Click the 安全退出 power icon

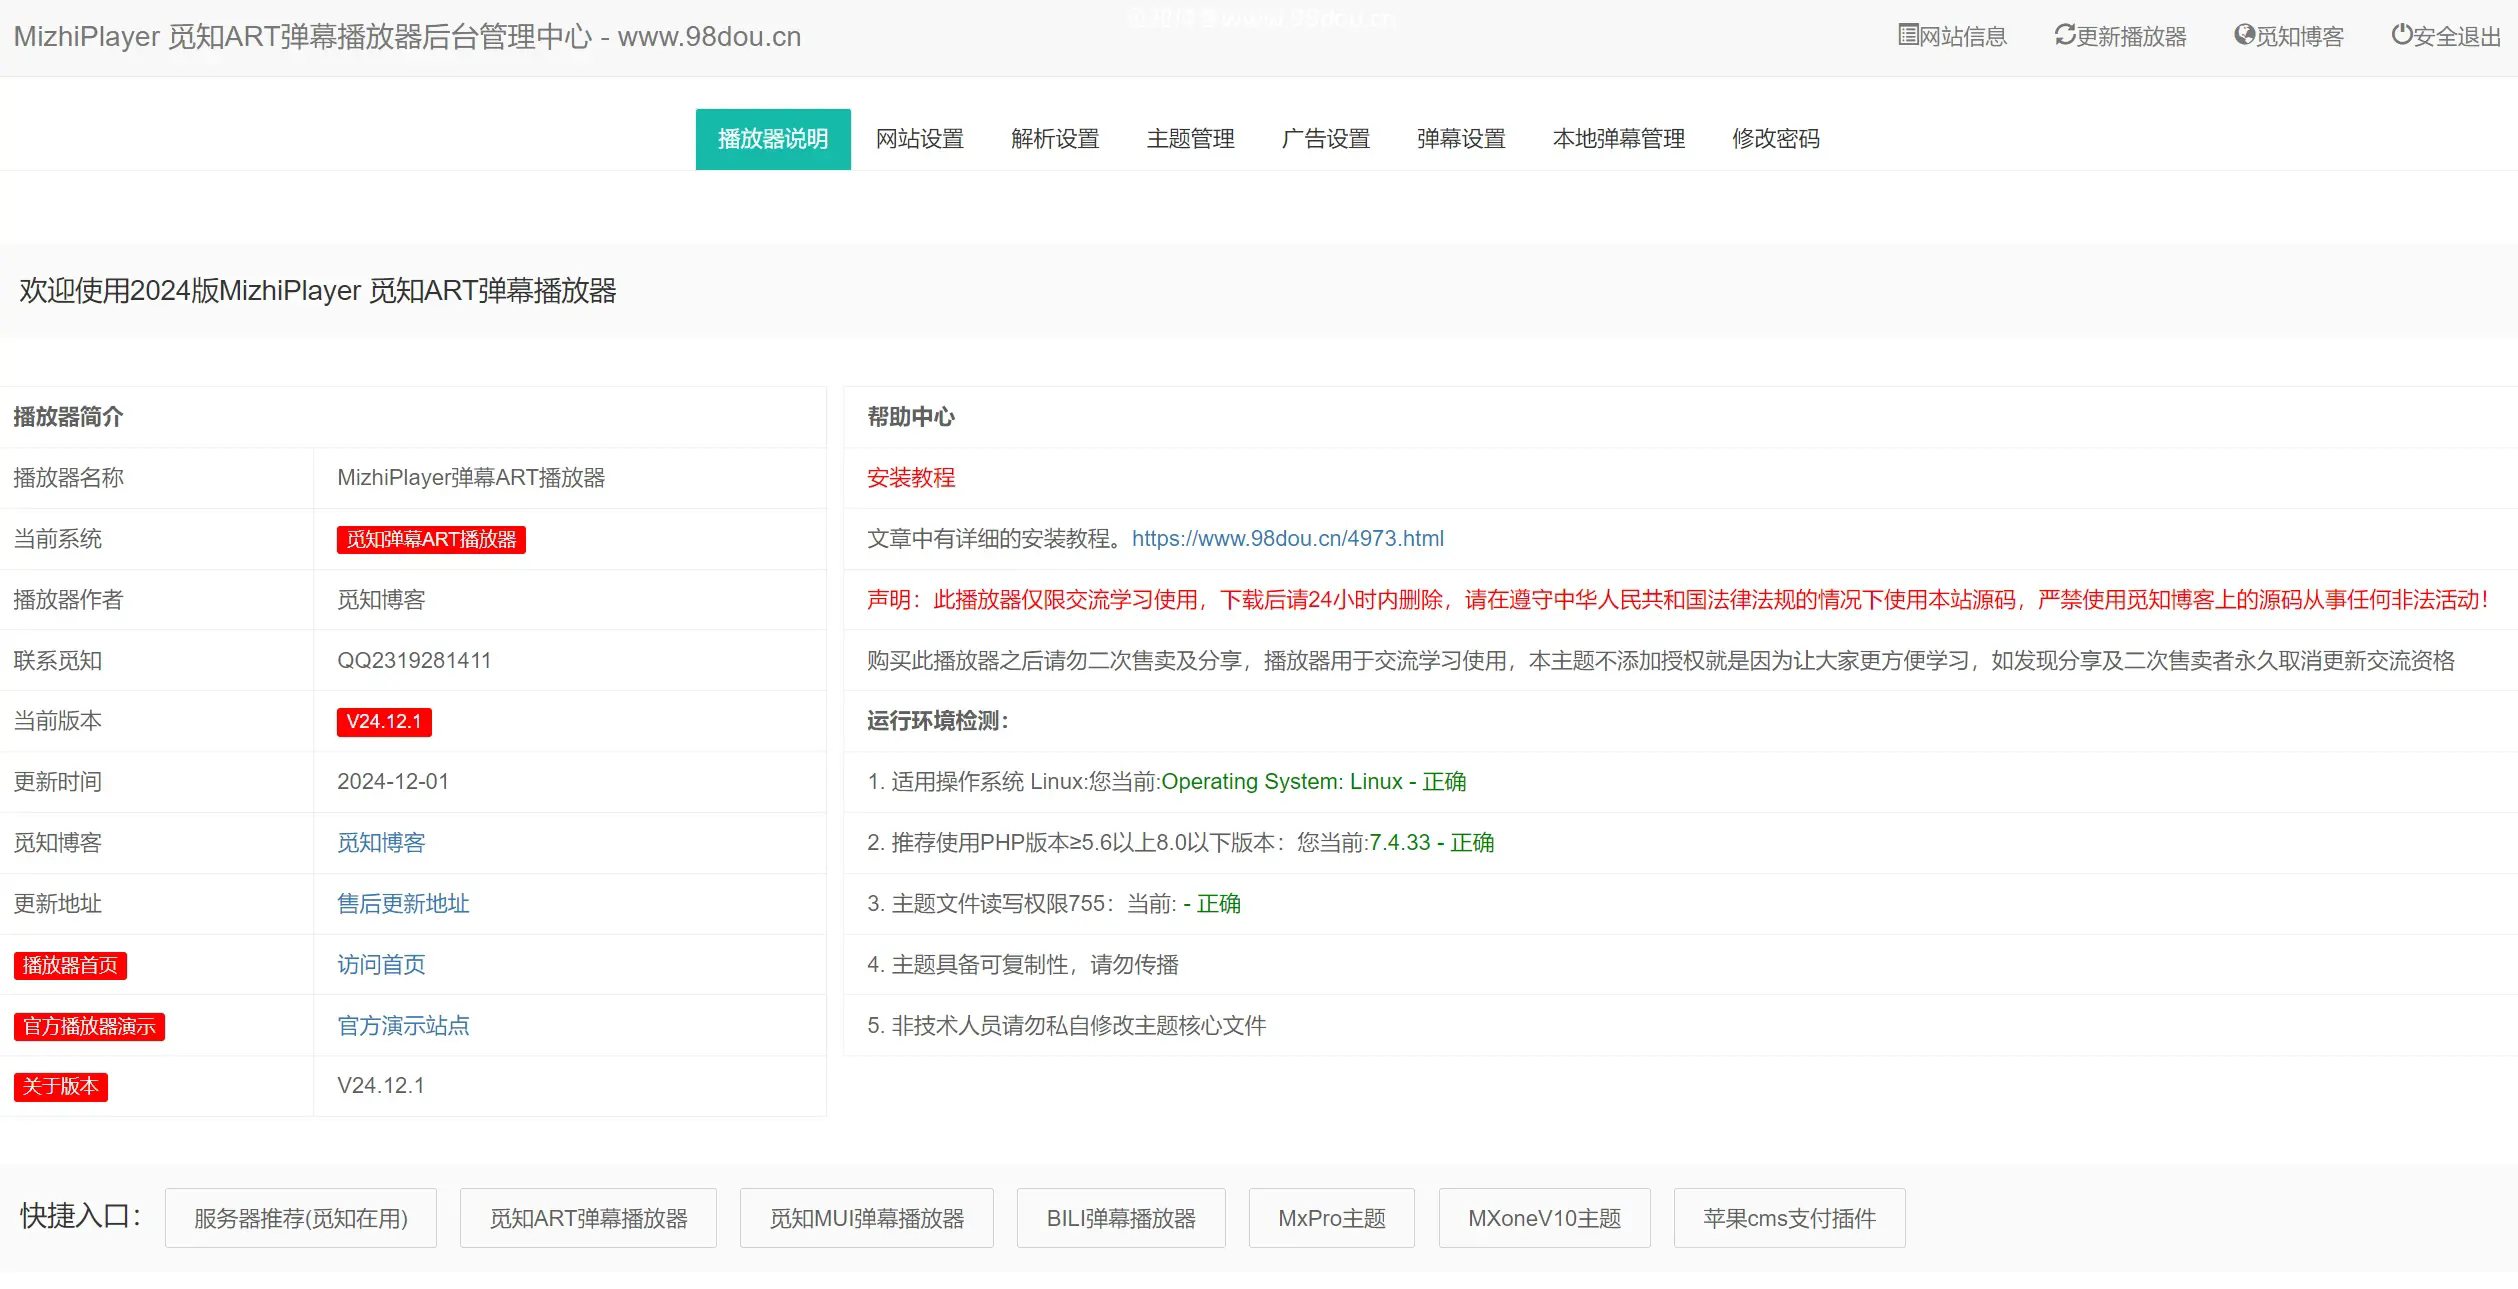click(2401, 36)
